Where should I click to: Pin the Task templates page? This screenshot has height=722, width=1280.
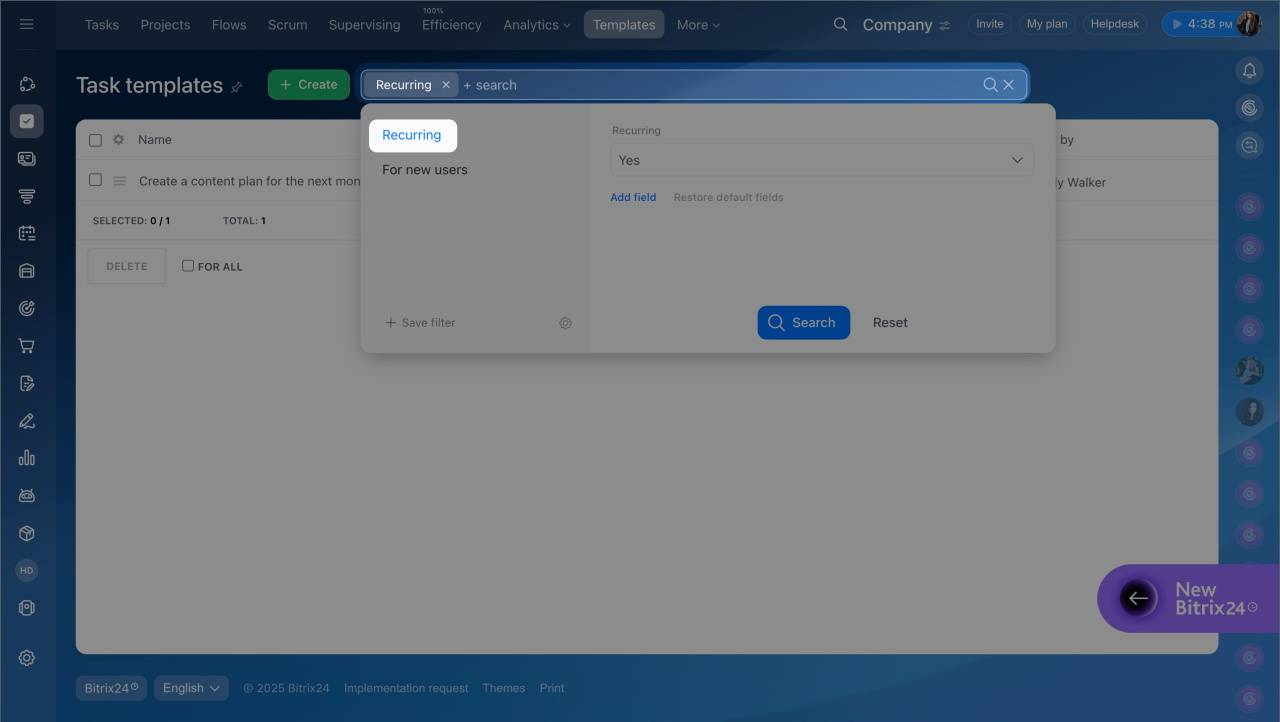point(237,87)
